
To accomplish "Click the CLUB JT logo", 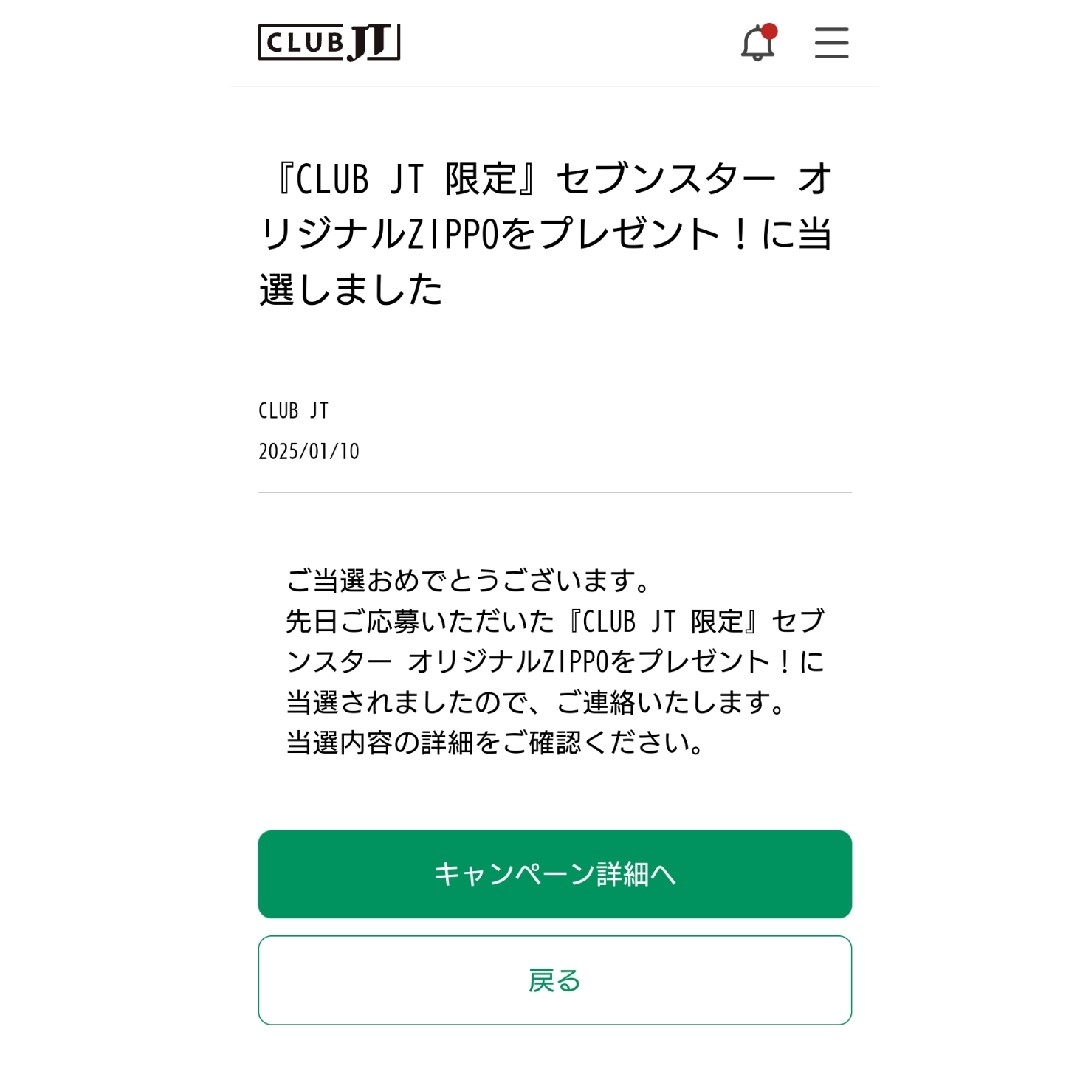I will 329,43.
